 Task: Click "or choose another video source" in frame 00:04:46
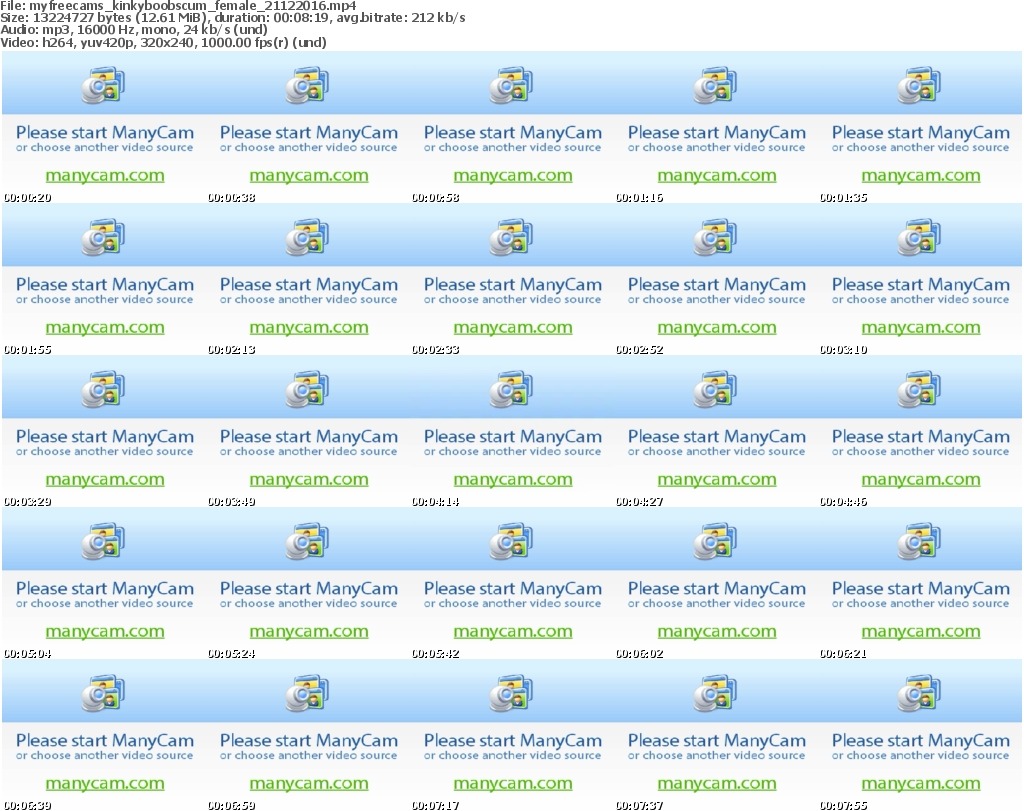pos(921,452)
